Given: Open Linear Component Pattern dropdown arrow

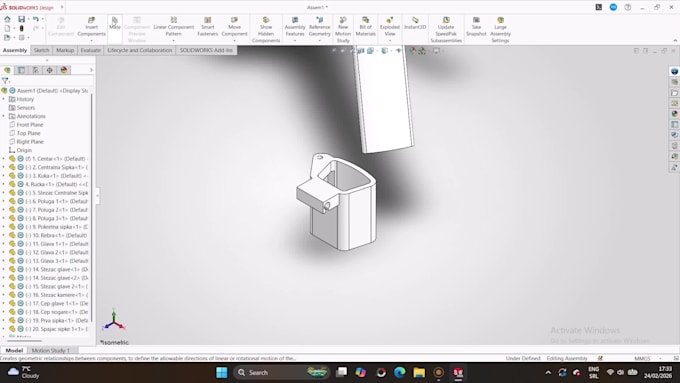Looking at the screenshot, I should 173,41.
